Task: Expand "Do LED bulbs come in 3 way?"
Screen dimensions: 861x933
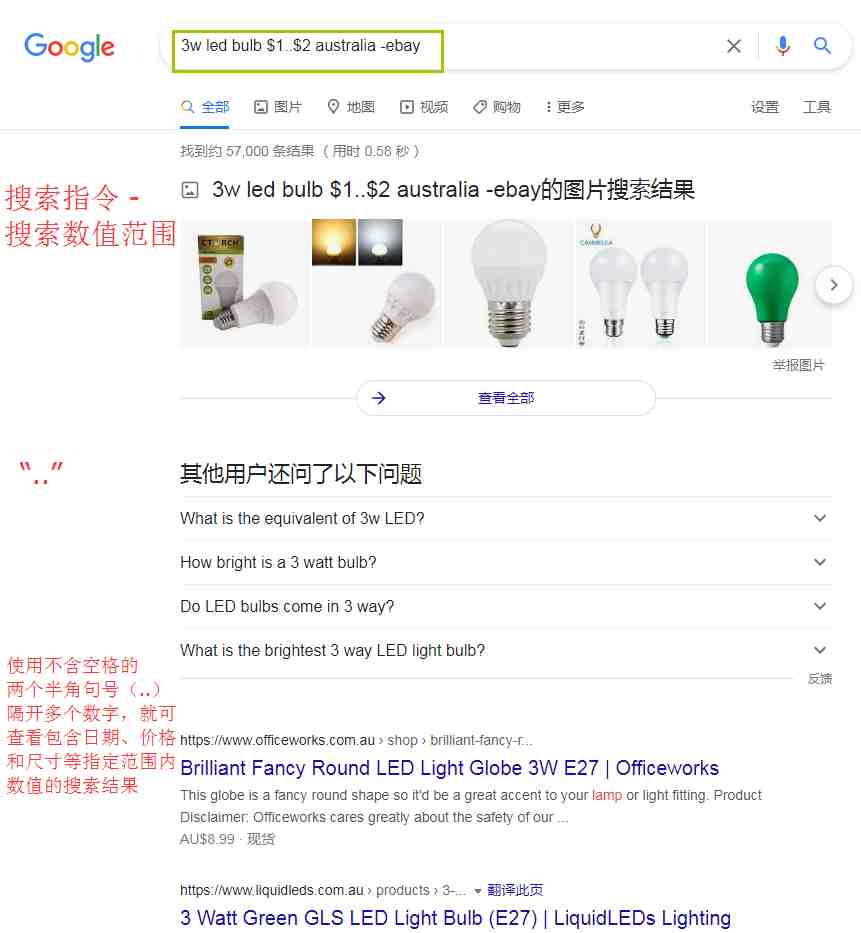Action: [x=506, y=606]
